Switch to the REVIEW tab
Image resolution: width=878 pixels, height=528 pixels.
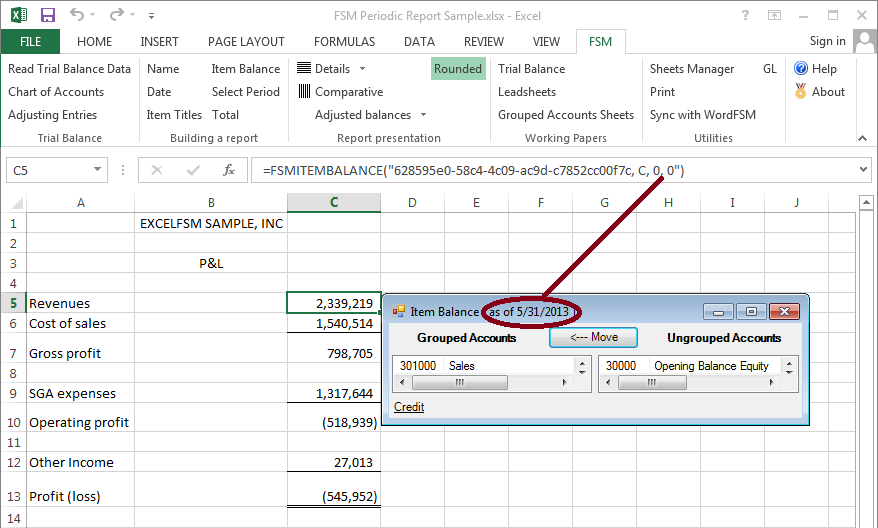click(484, 41)
